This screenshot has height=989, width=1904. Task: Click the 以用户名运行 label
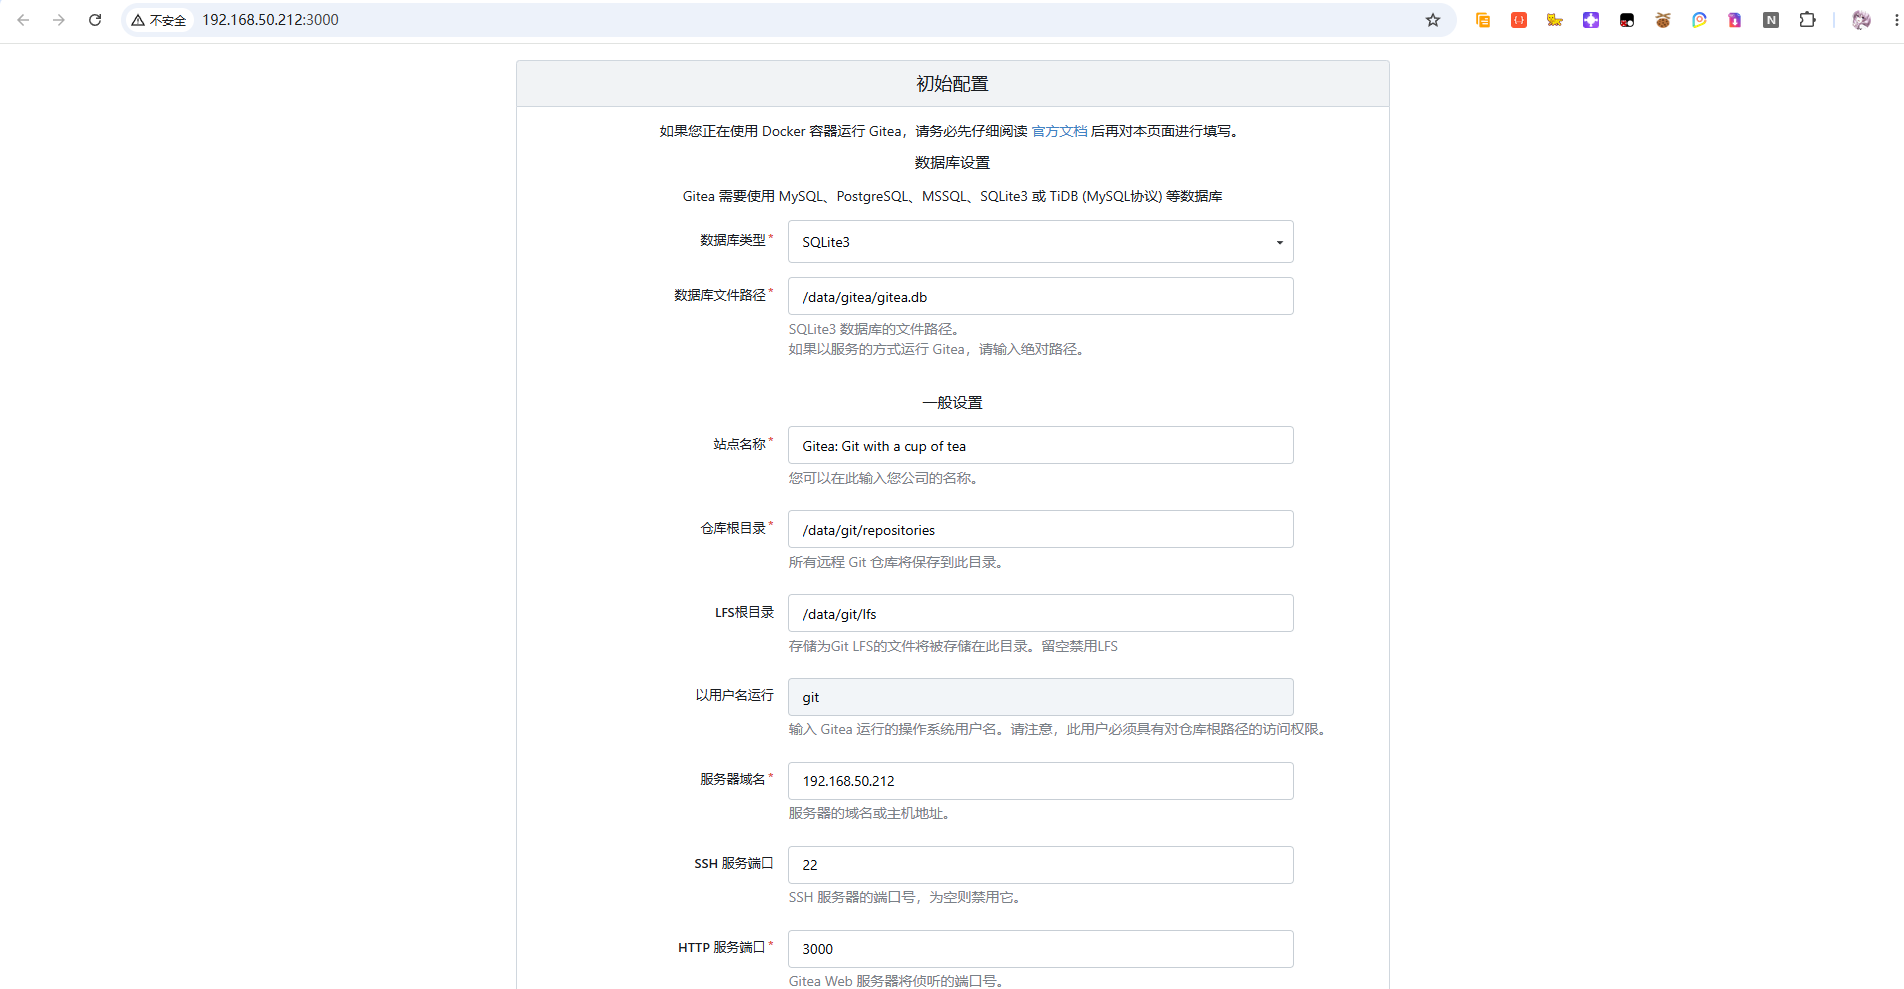[x=735, y=695]
